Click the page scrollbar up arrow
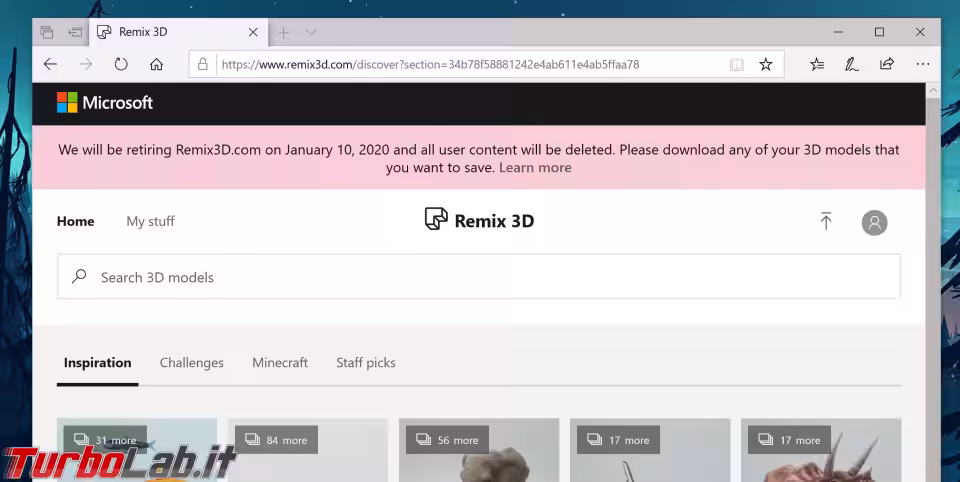The image size is (960, 482). coord(933,90)
